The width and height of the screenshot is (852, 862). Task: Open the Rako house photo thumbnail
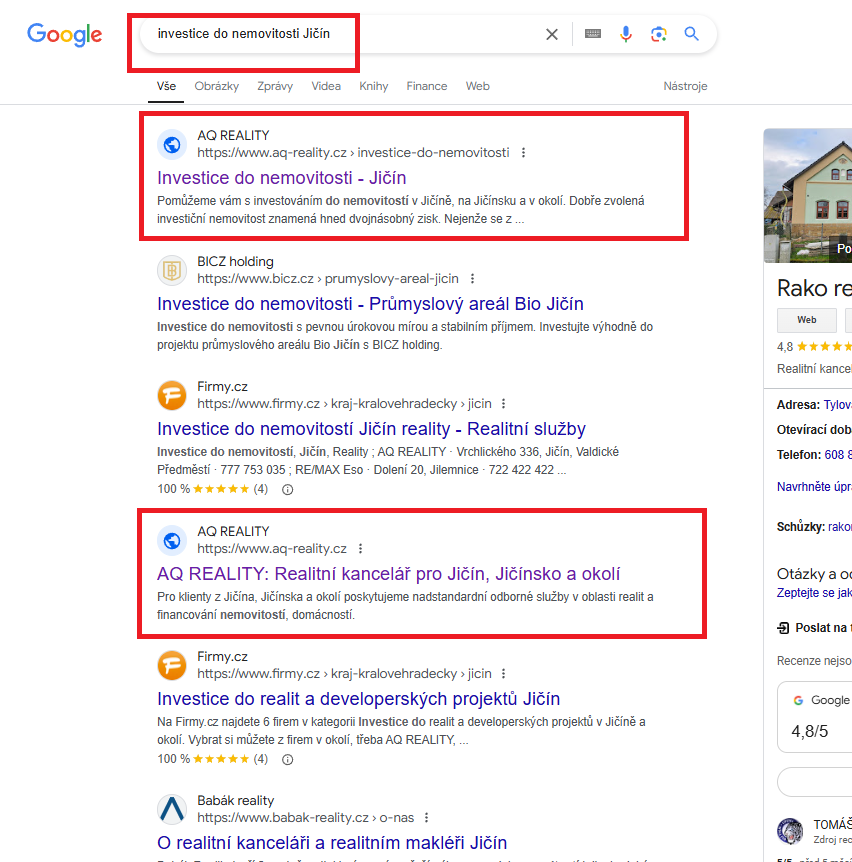tap(808, 196)
